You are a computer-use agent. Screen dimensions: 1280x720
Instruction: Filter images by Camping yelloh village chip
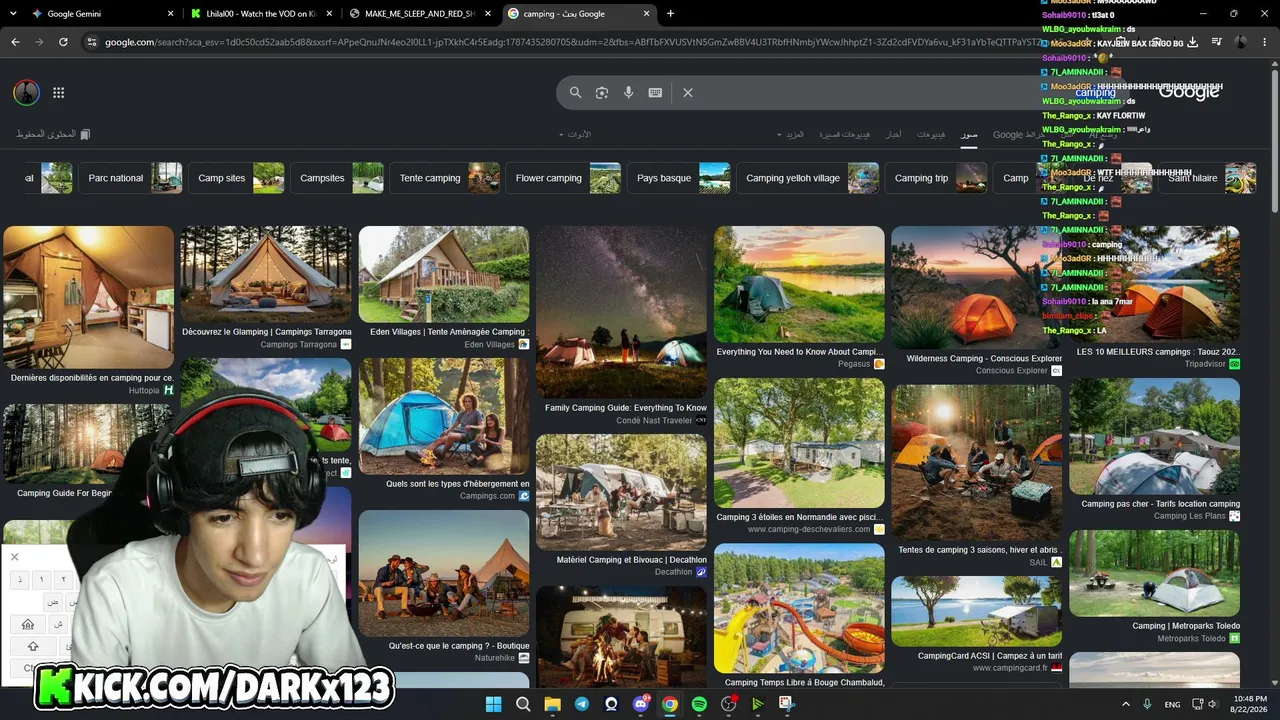pos(808,178)
